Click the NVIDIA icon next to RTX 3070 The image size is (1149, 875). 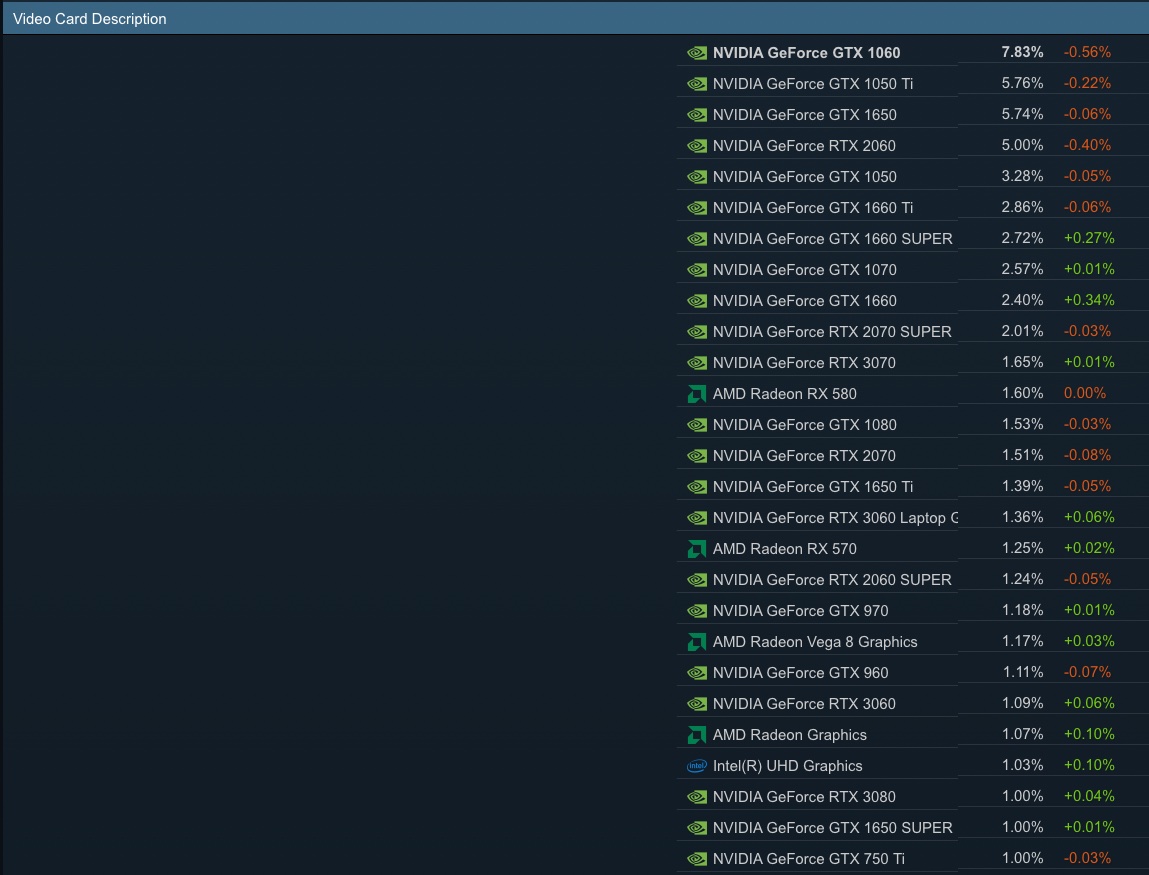pos(697,363)
